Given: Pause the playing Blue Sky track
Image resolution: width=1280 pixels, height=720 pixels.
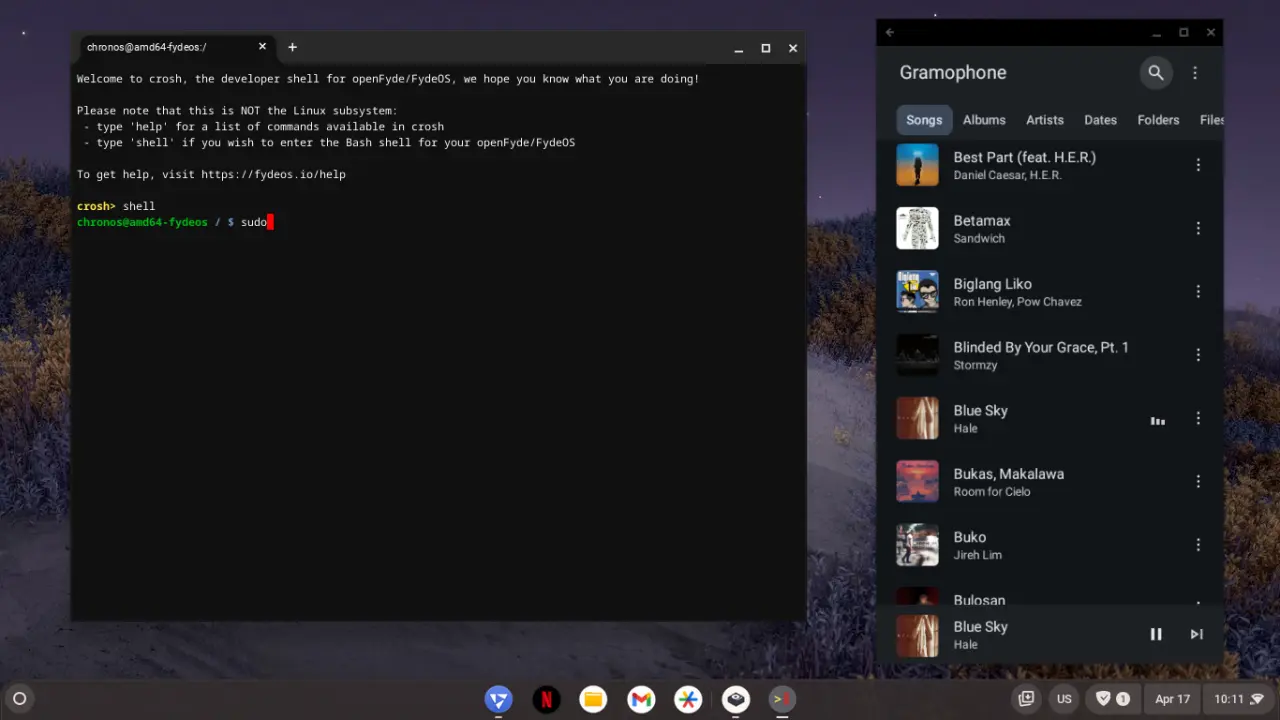Looking at the screenshot, I should pos(1156,634).
